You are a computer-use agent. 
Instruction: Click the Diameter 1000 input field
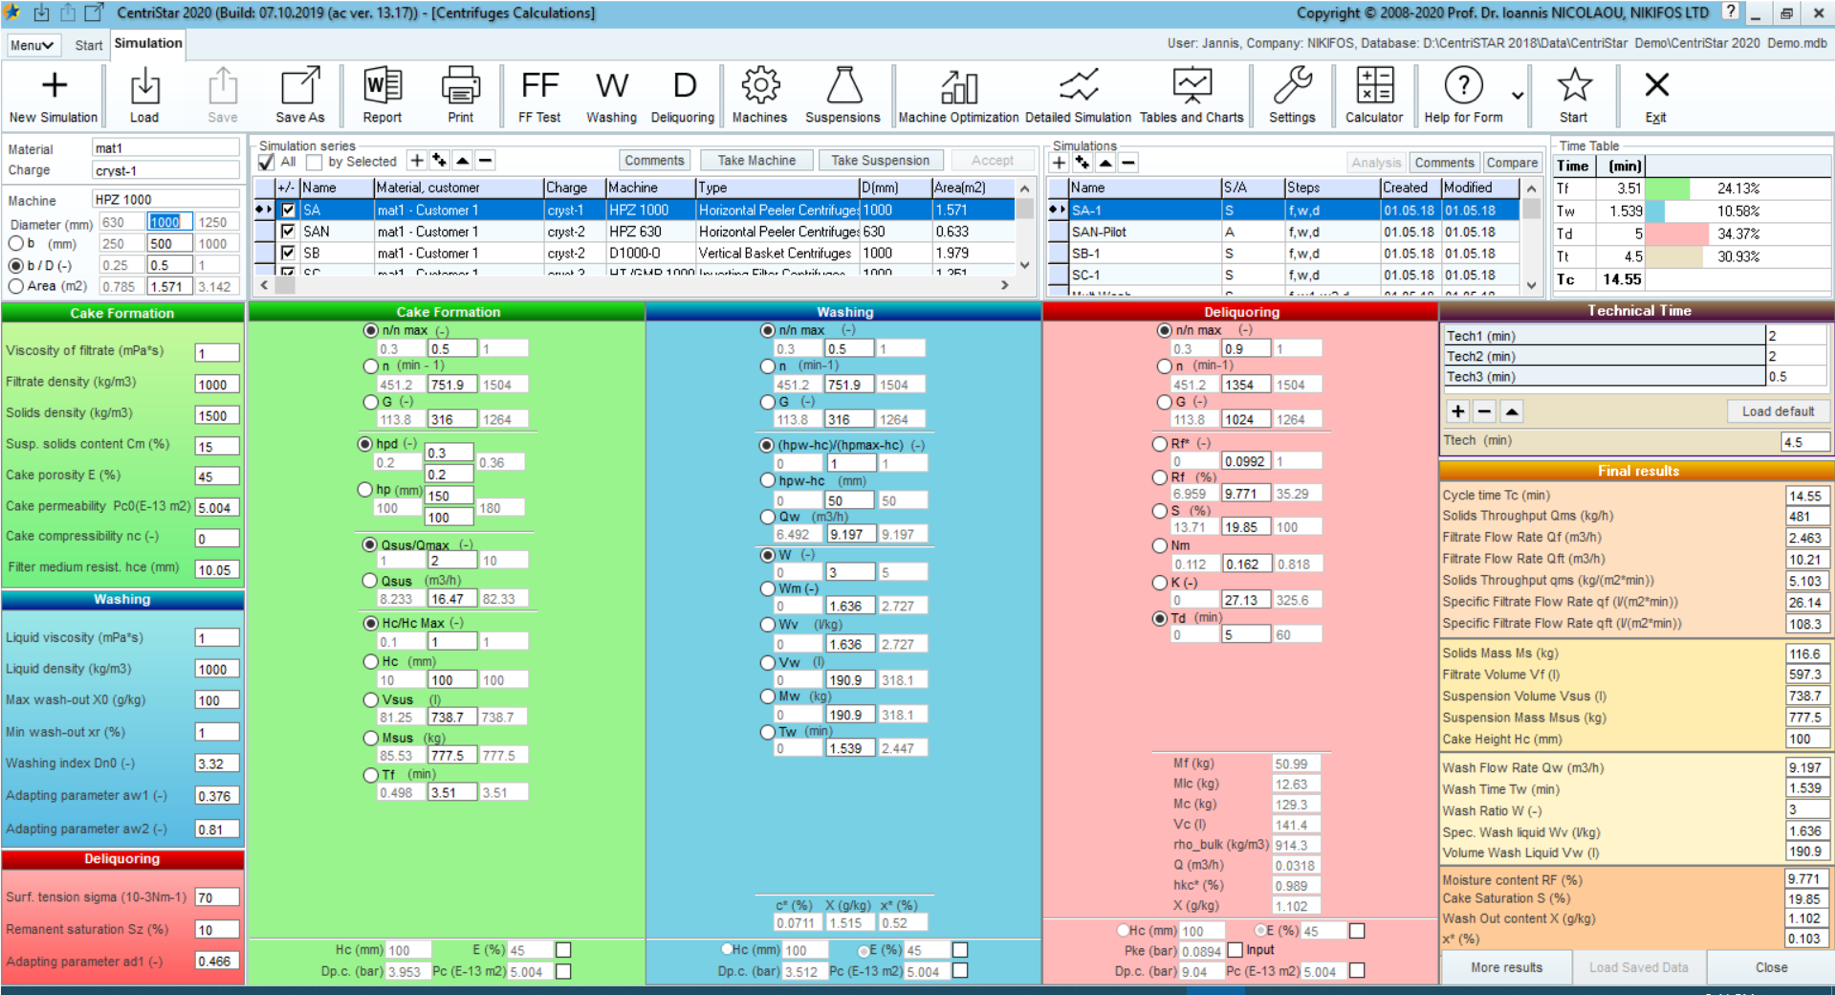[170, 222]
